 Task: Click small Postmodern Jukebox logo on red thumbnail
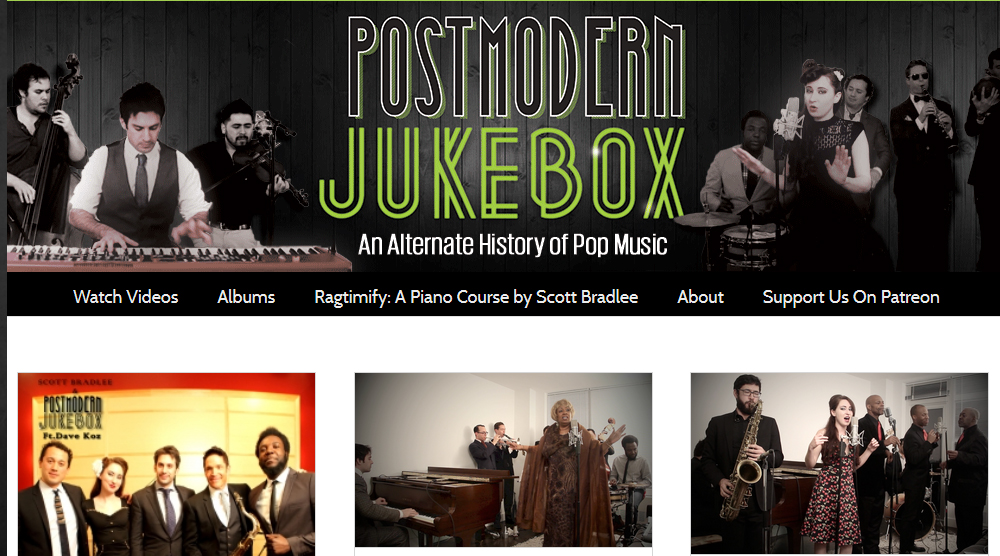72,412
